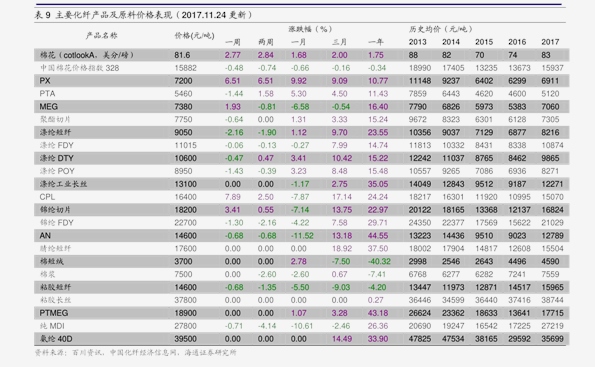Click PX one-year change 10.77
The height and width of the screenshot is (367, 595).
(x=378, y=81)
